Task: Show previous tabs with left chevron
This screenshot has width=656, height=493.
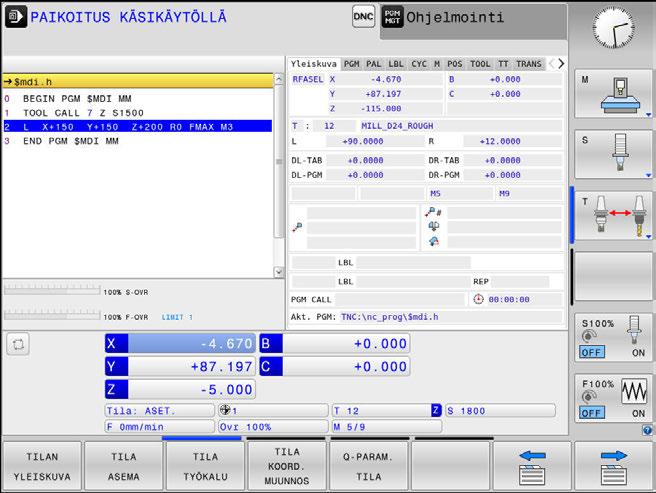Action: click(x=551, y=64)
